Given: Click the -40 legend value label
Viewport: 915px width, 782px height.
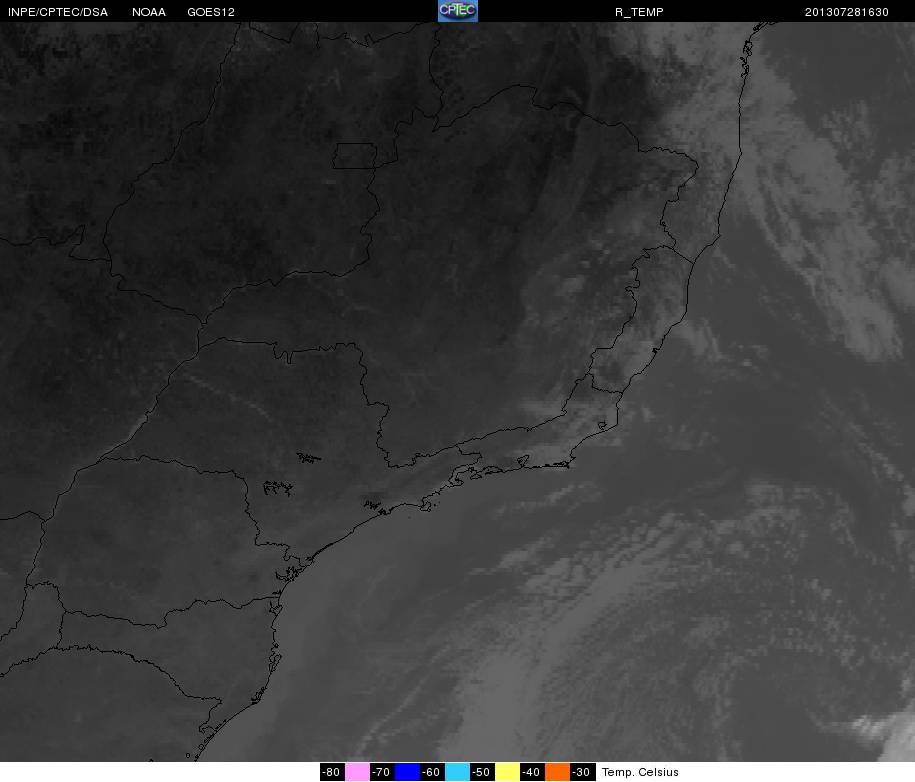Looking at the screenshot, I should coord(532,772).
